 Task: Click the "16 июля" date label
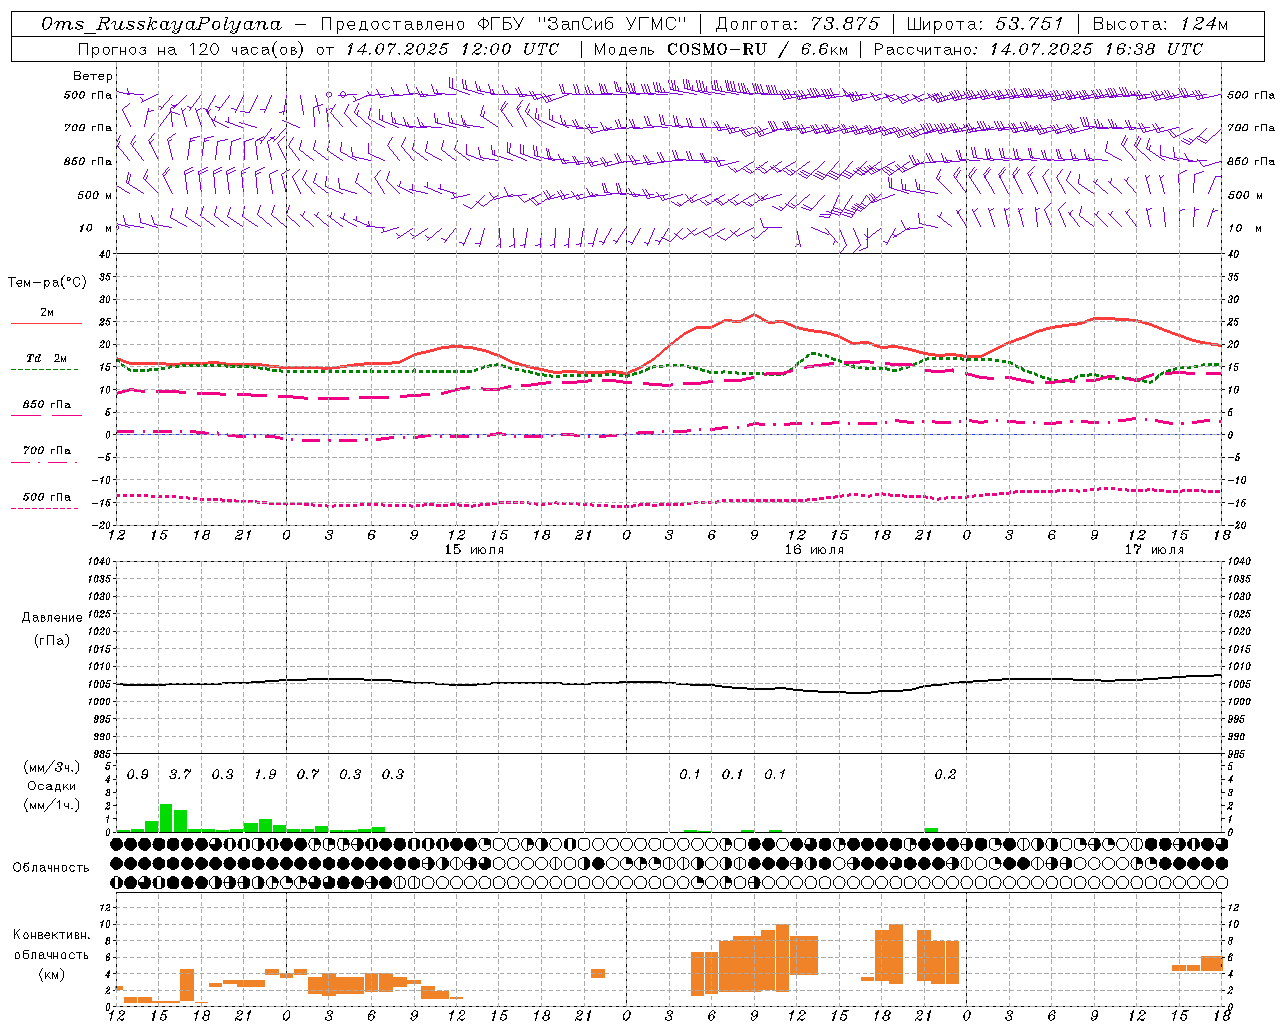coord(814,550)
